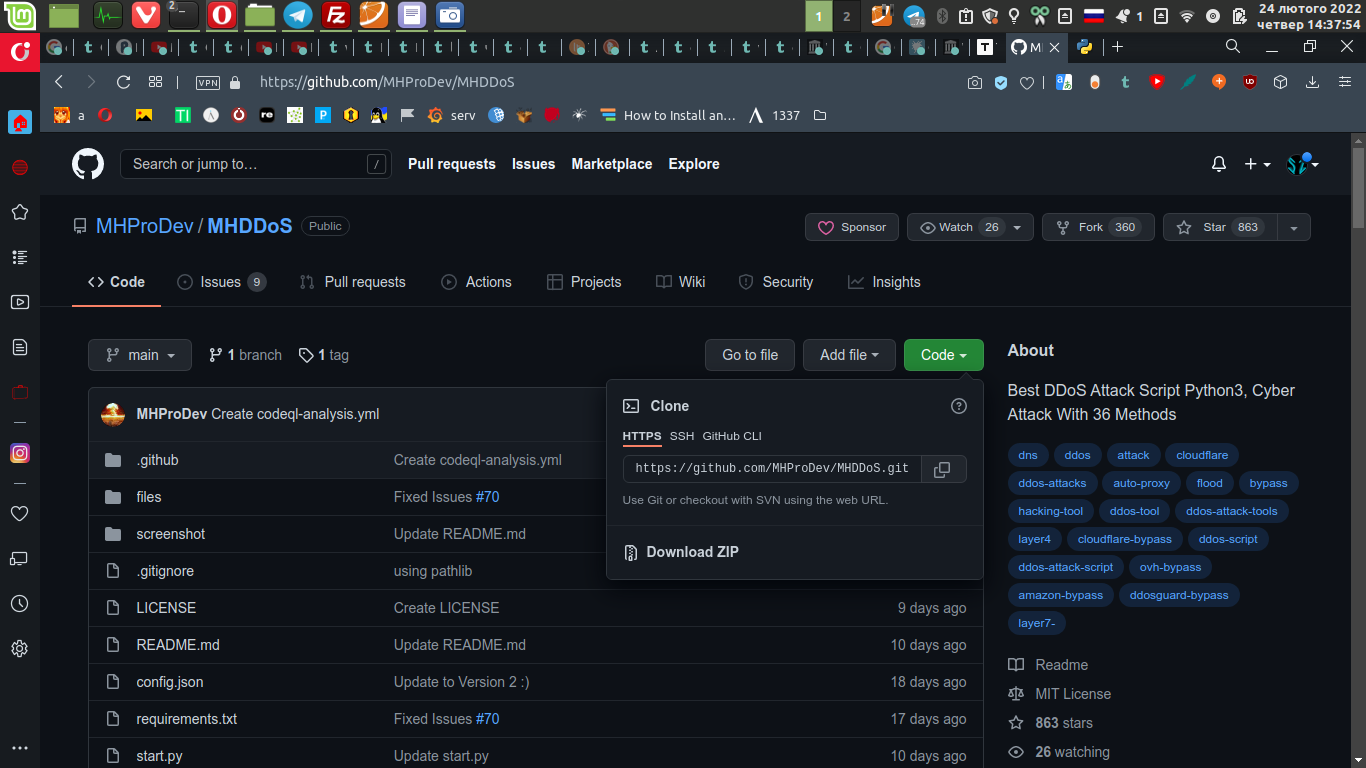The image size is (1366, 768).
Task: Open browser Downloads arrow icon
Action: pyautogui.click(x=1314, y=83)
